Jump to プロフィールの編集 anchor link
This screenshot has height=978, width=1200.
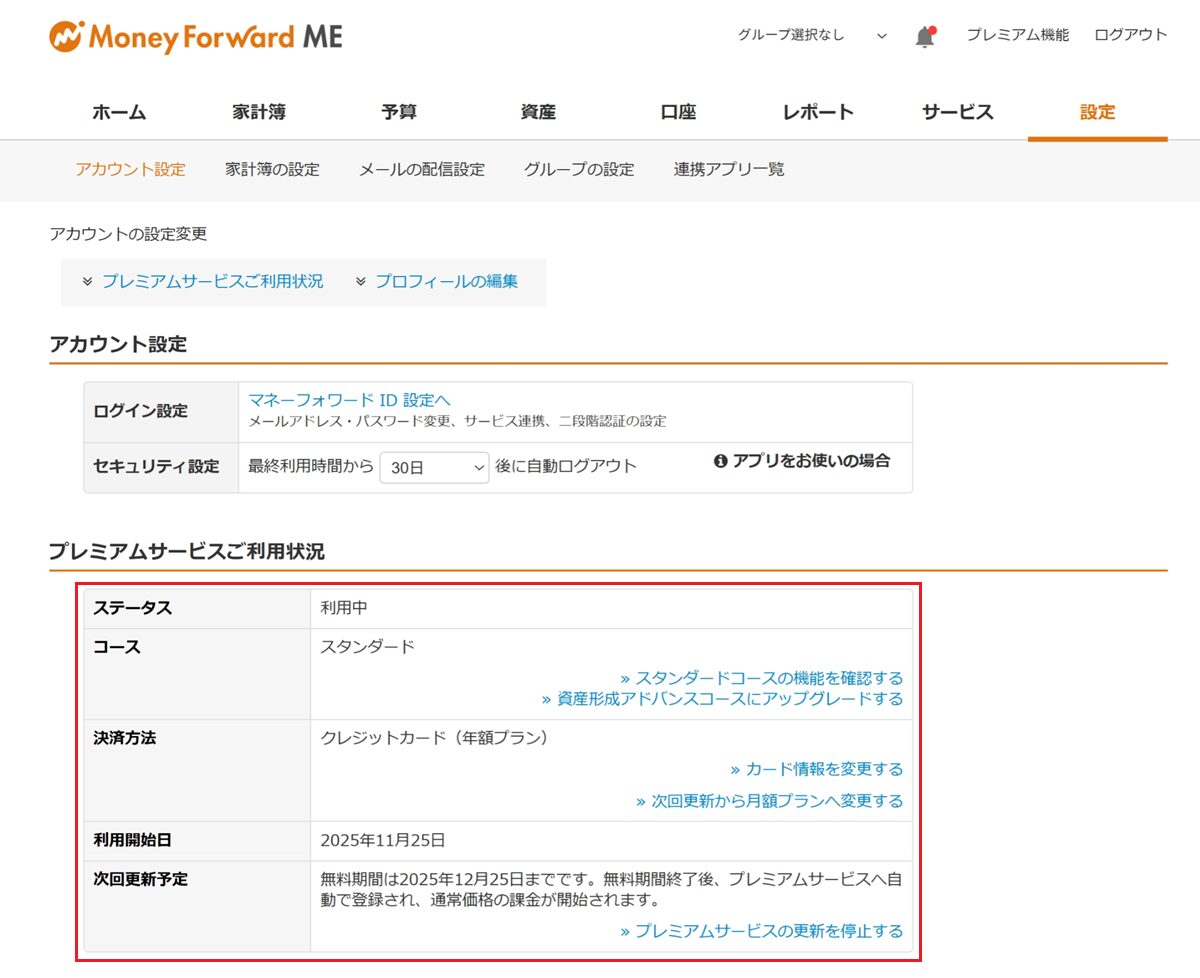(446, 281)
